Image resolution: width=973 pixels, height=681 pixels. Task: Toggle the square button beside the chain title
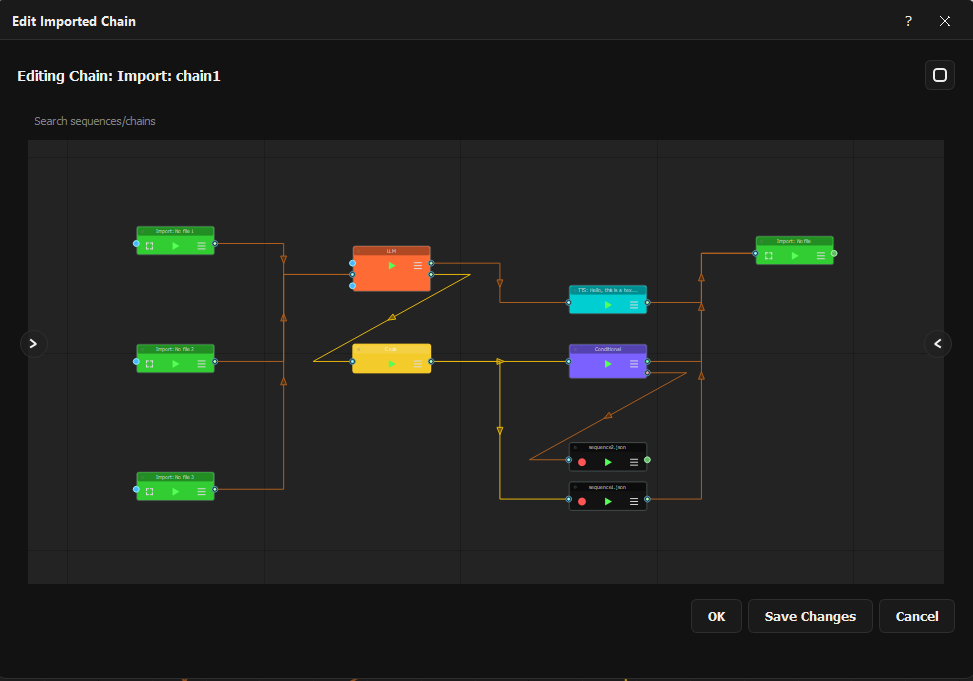939,75
